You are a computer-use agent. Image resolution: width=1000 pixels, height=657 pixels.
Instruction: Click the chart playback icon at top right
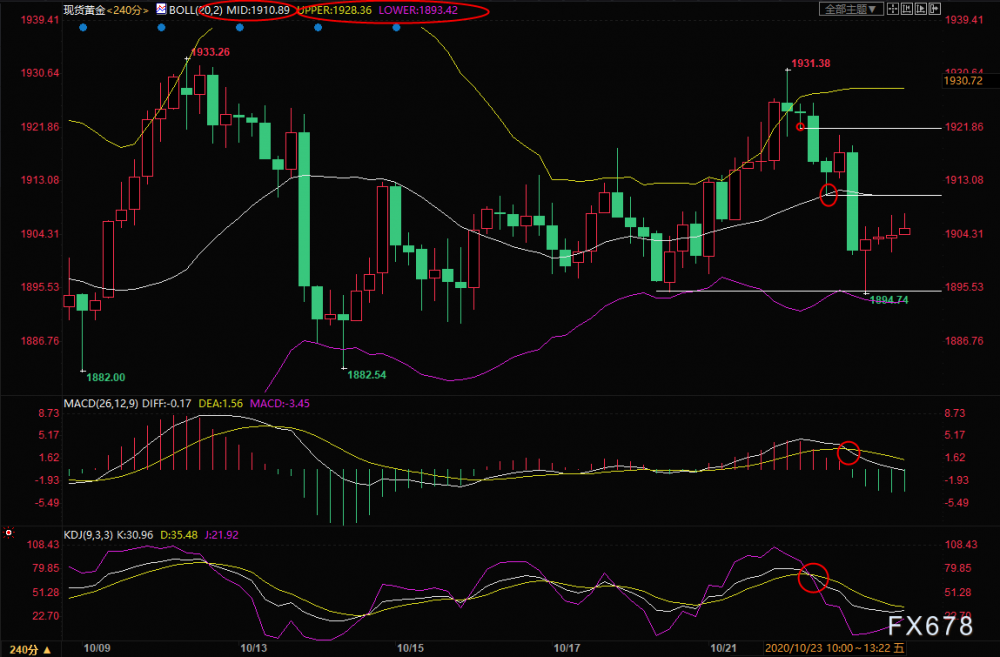pyautogui.click(x=921, y=9)
